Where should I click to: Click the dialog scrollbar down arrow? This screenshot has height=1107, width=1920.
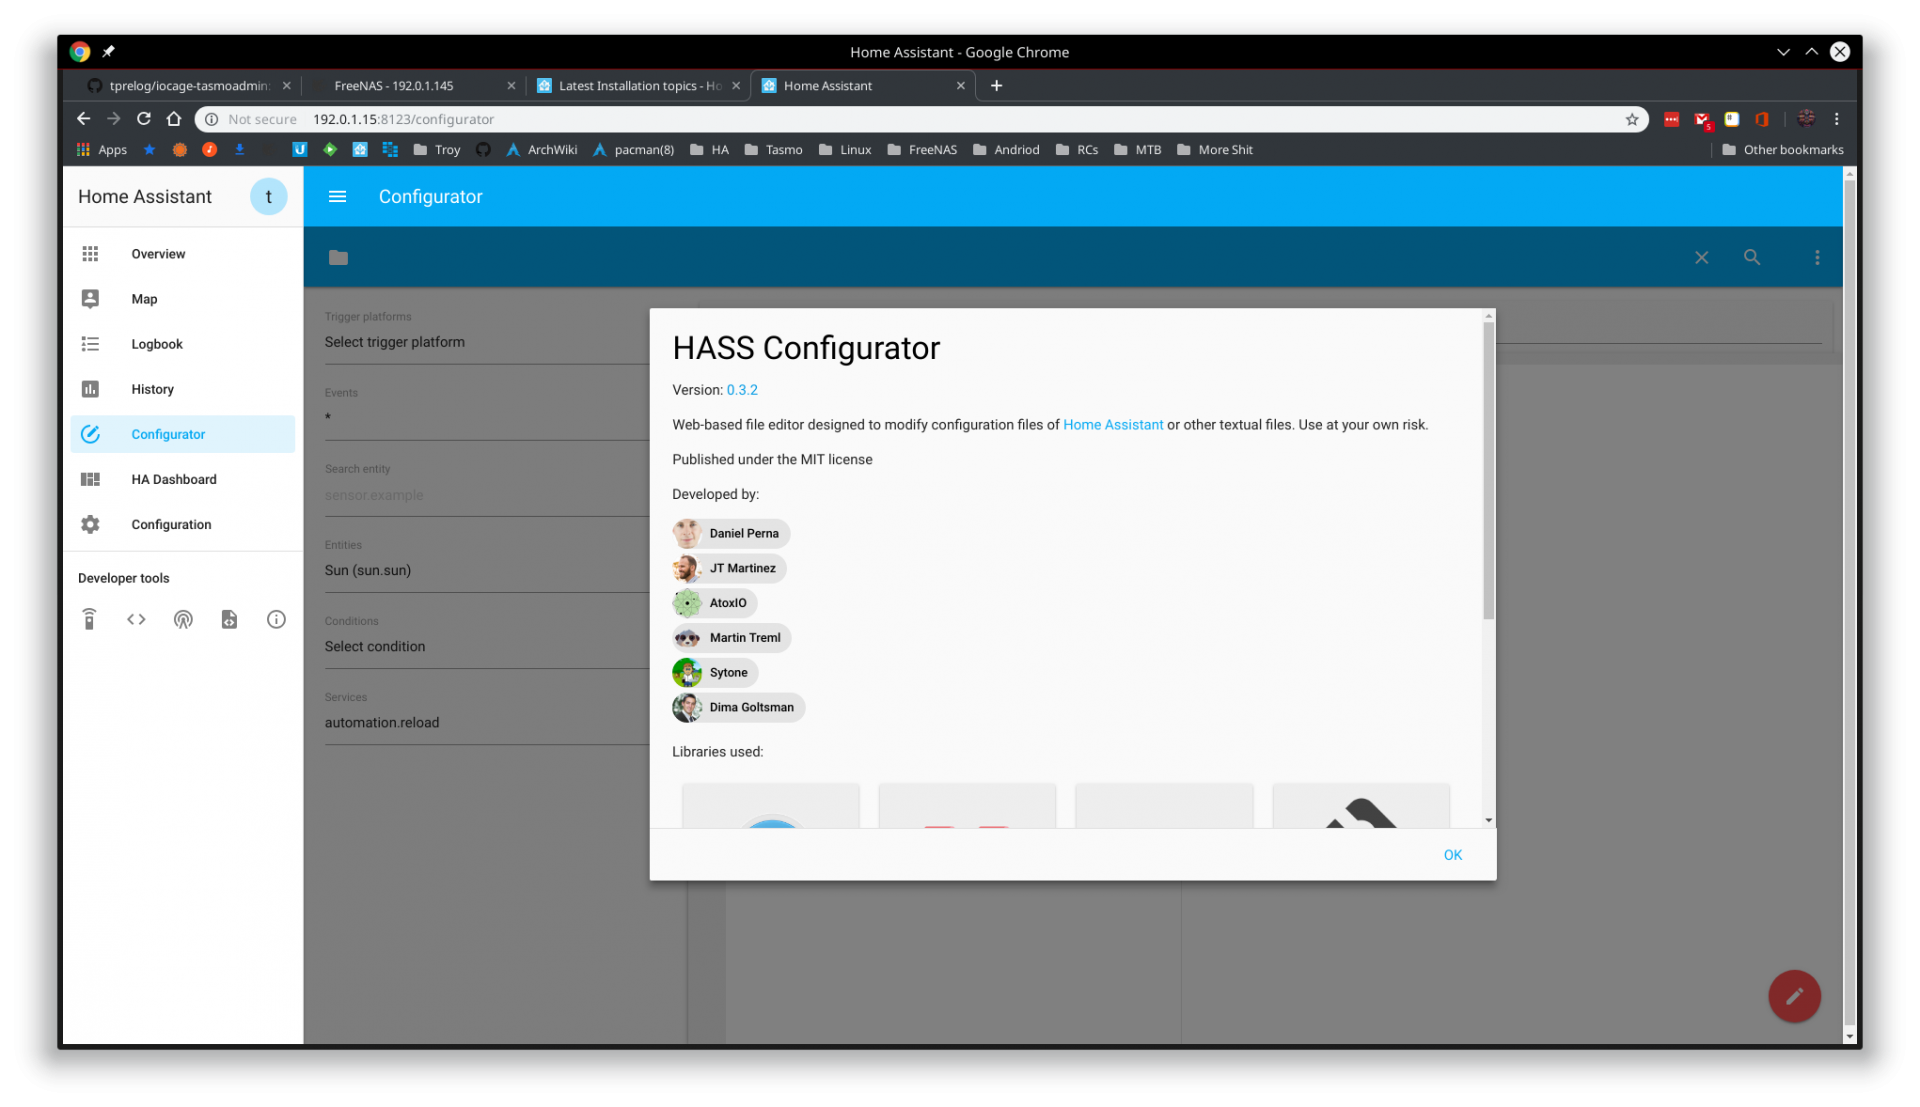point(1488,820)
